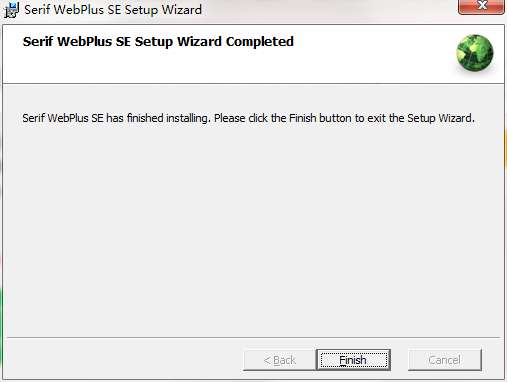Click the gap between the Finish and Cancel buttons
The image size is (507, 382).
click(x=399, y=360)
